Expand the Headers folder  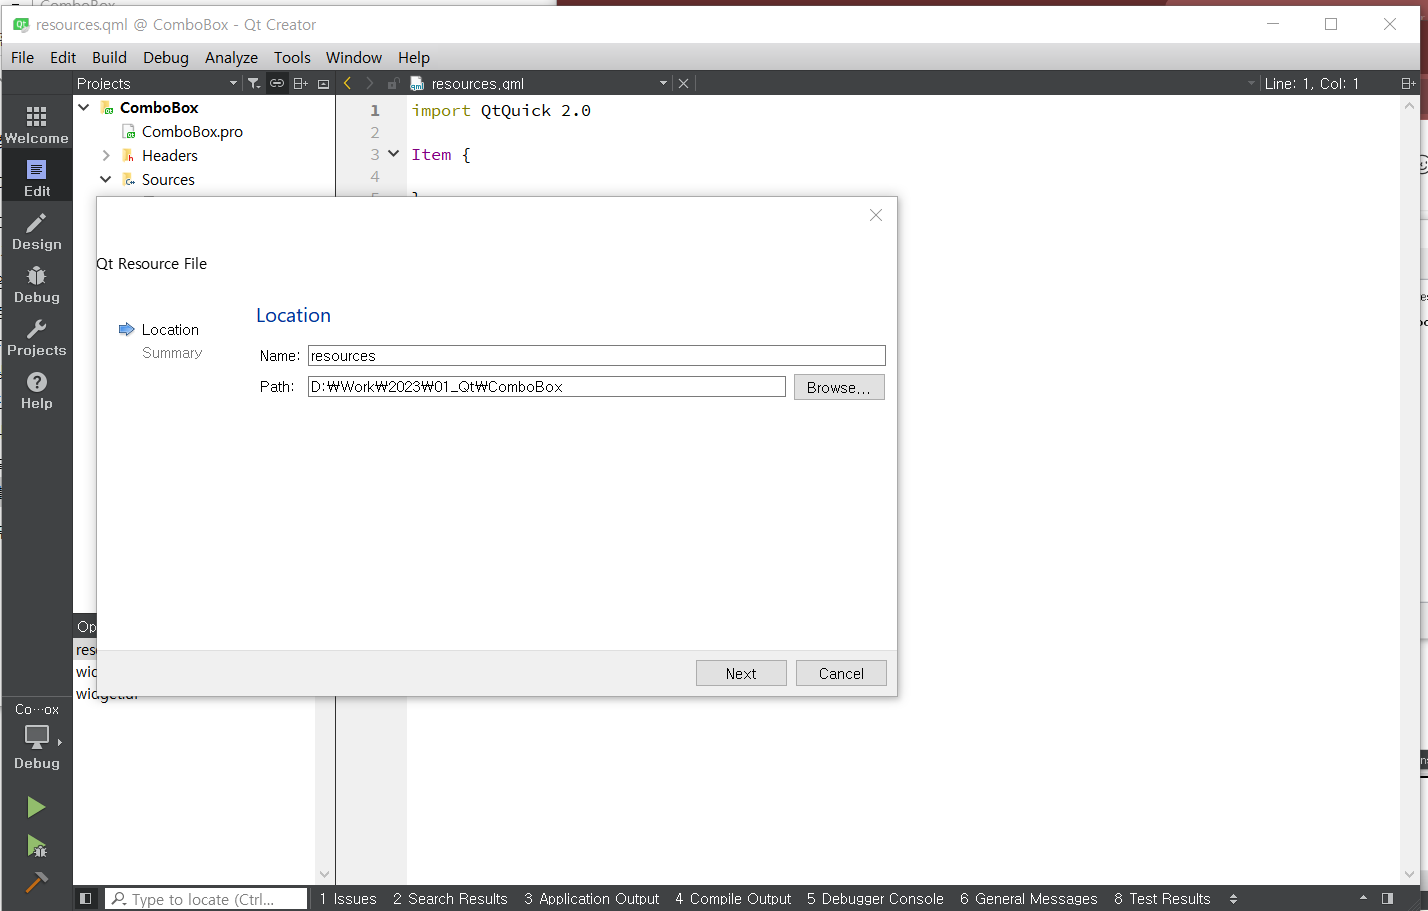click(x=106, y=155)
